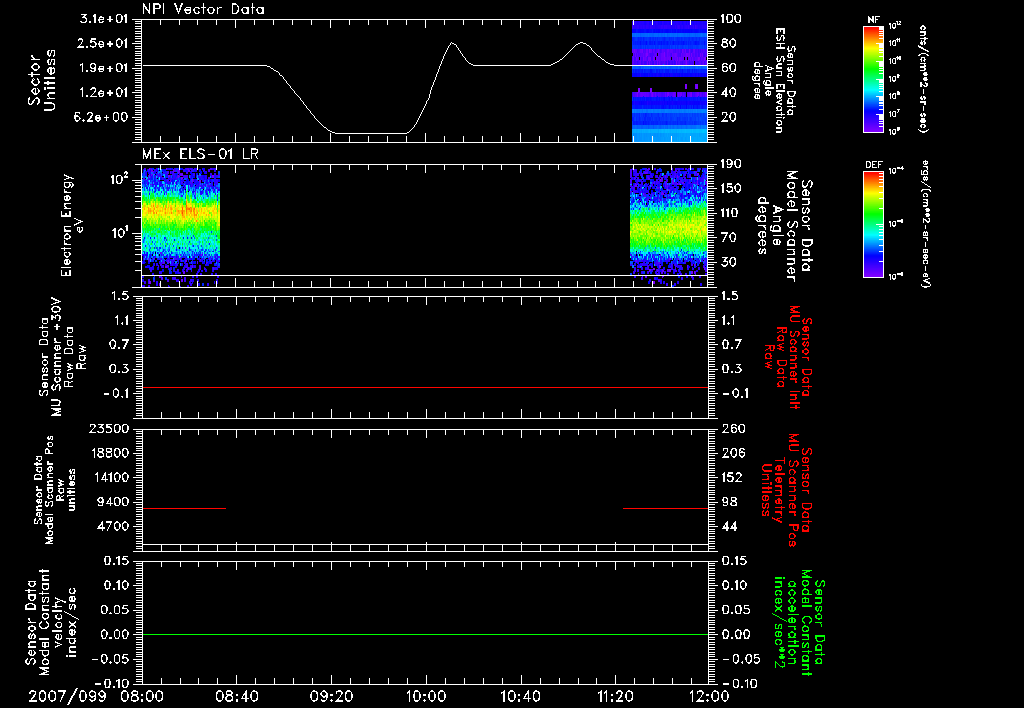Click the 100 sun elevation tick
The width and height of the screenshot is (1024, 708).
pos(731,19)
